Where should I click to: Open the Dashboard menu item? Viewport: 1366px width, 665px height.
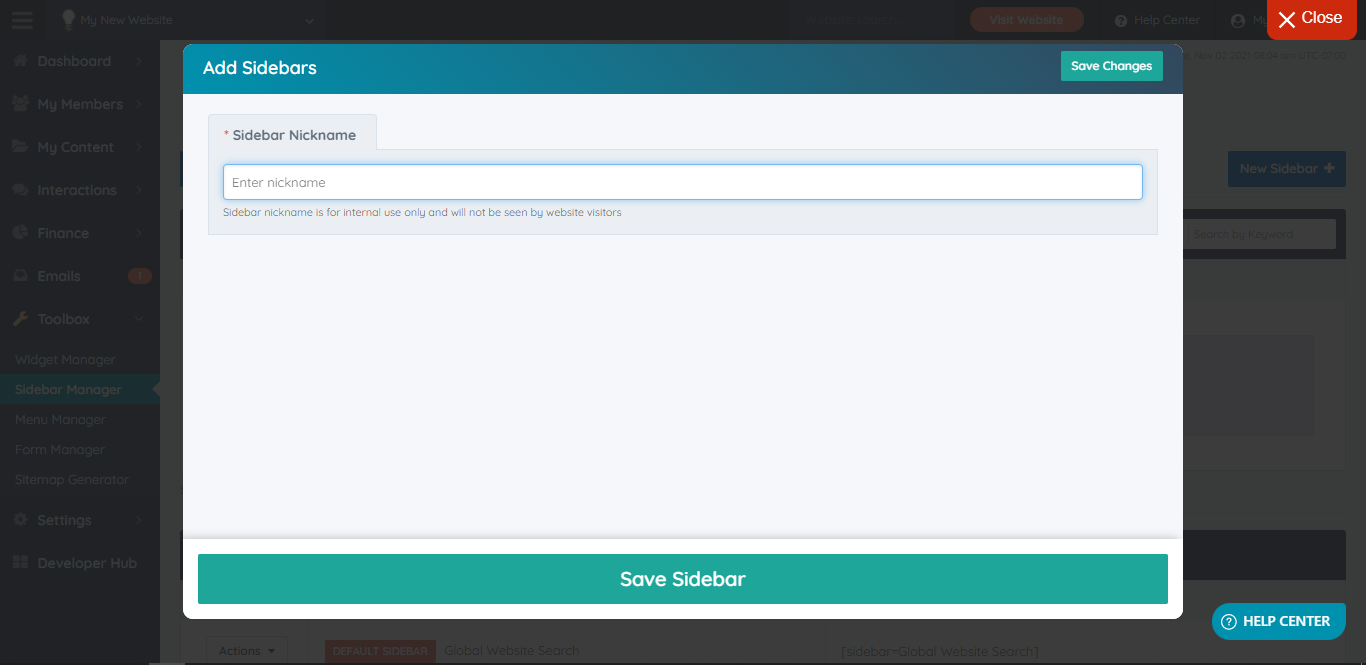pyautogui.click(x=80, y=61)
